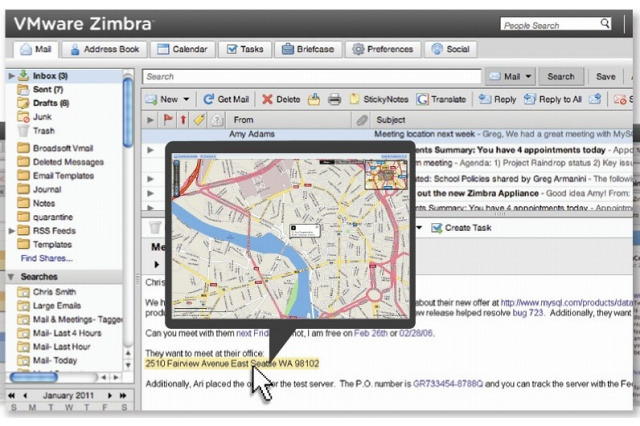
Task: Click the folder pane horizontal scrollbar
Action: [x=33, y=377]
